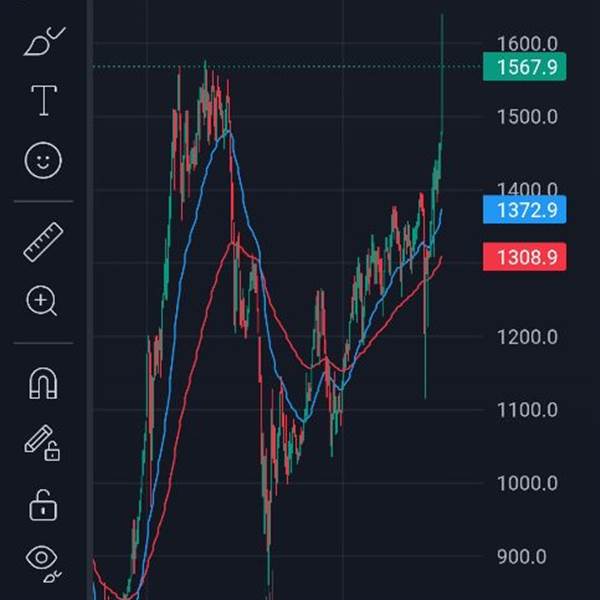
Task: Click the green 1567.9 current price label
Action: pos(524,67)
